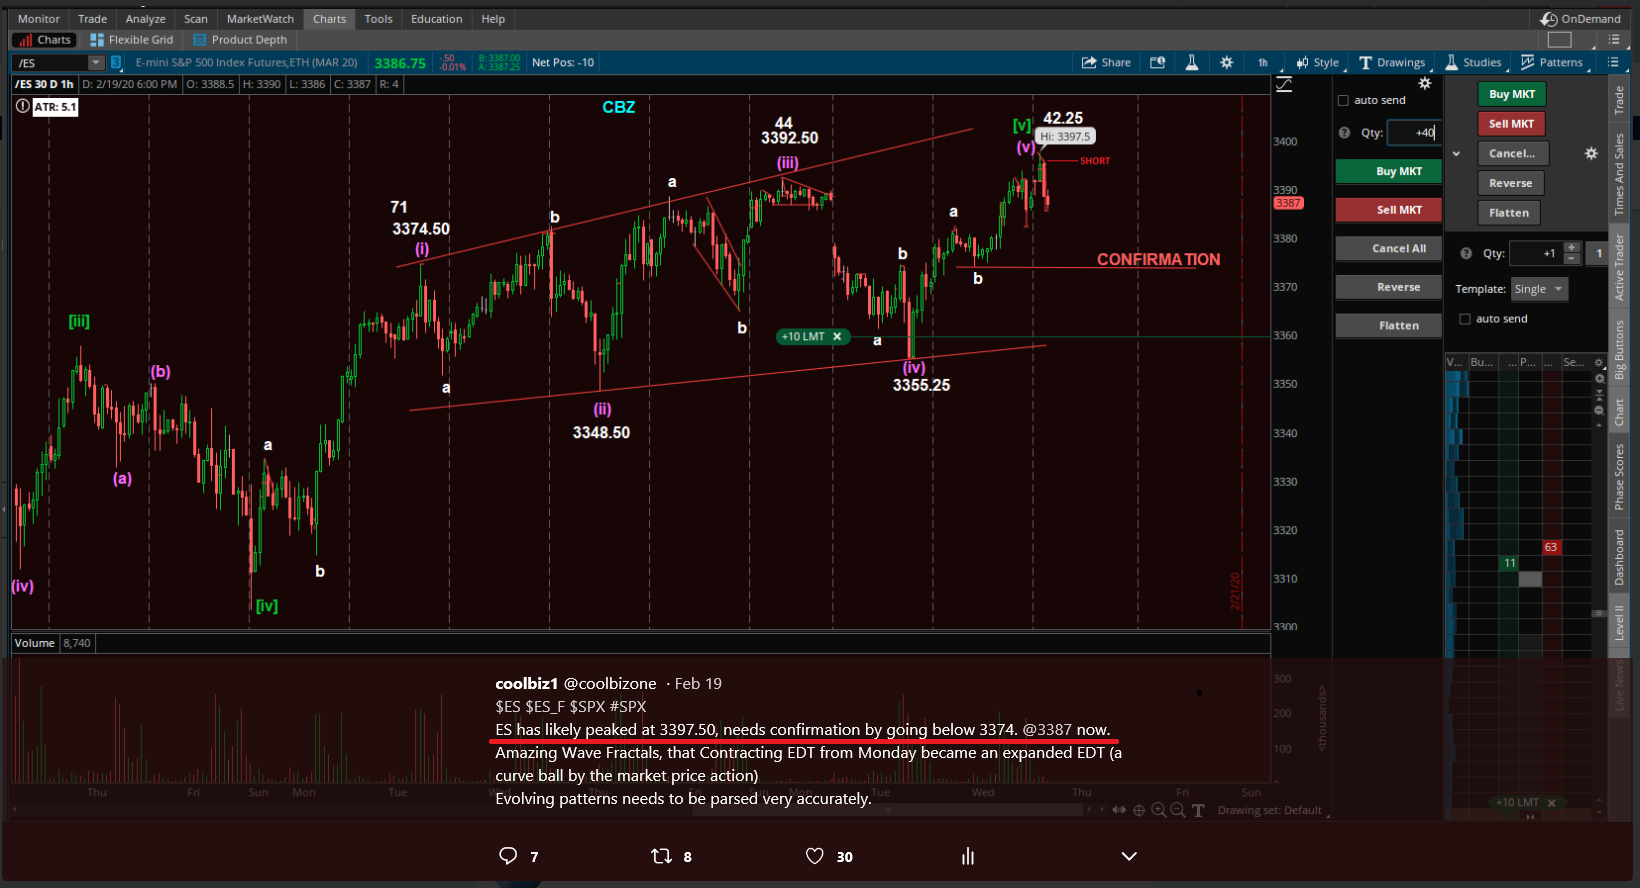The width and height of the screenshot is (1640, 888).
Task: Open the Template Single dropdown
Action: click(x=1539, y=289)
